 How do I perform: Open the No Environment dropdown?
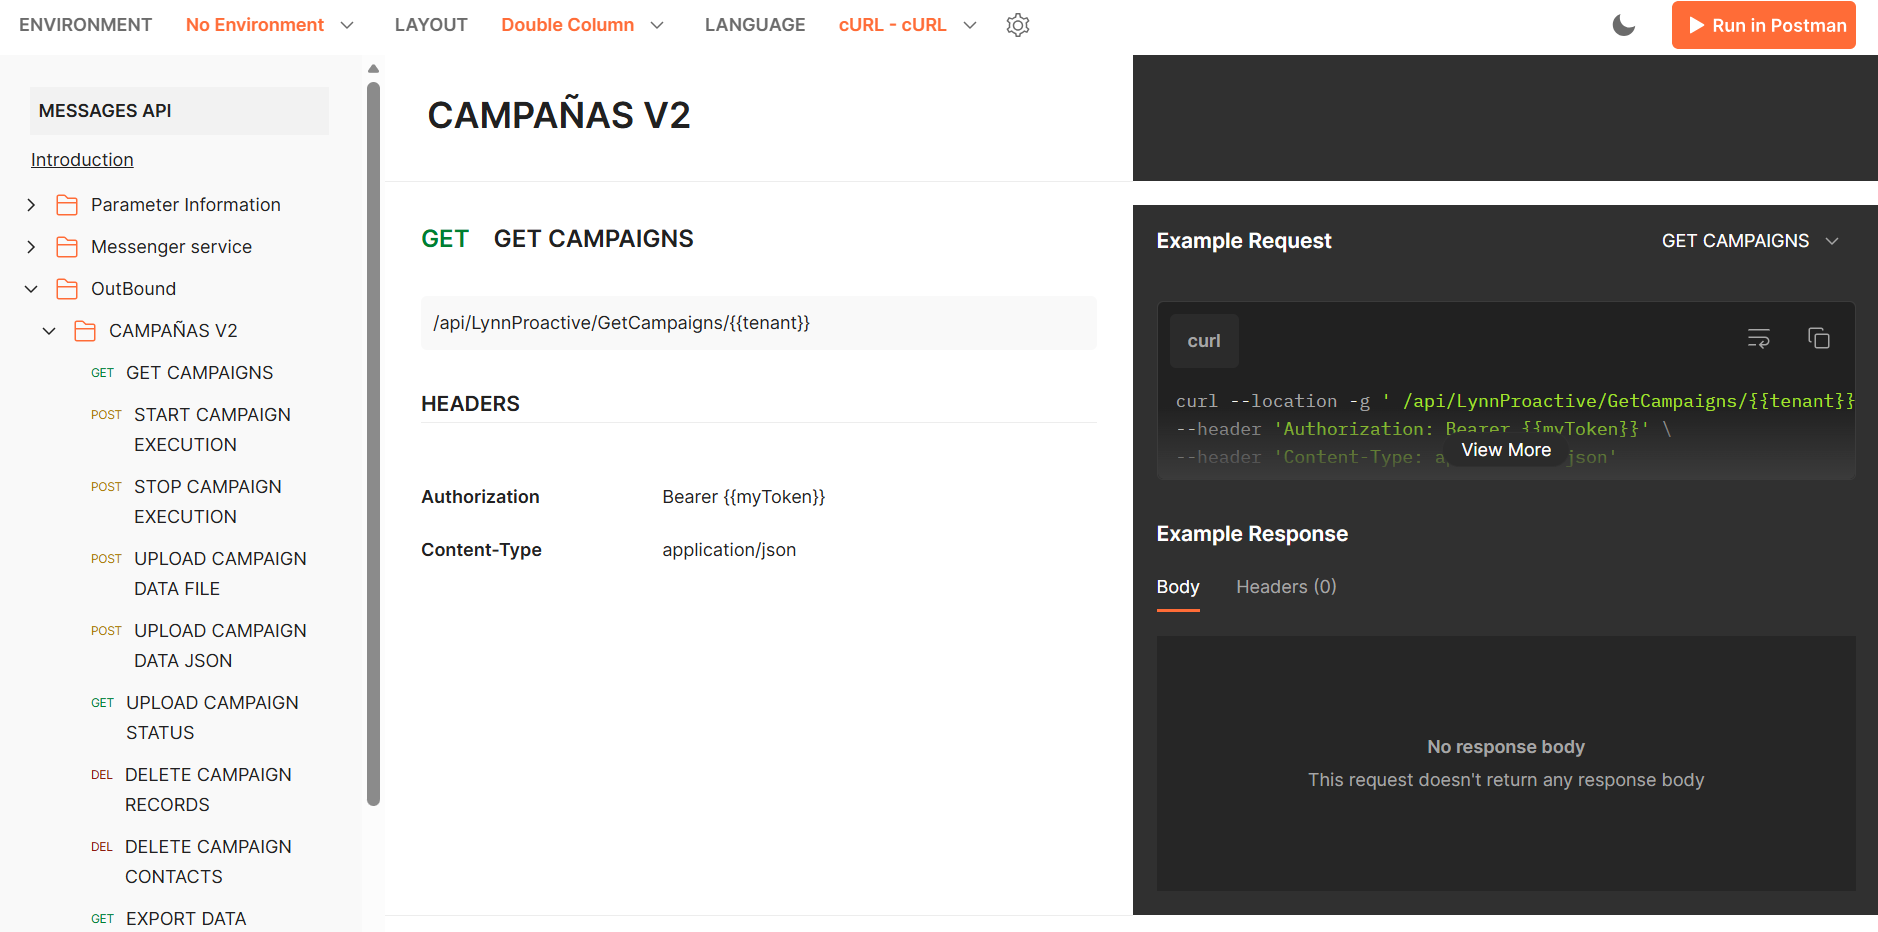(270, 25)
